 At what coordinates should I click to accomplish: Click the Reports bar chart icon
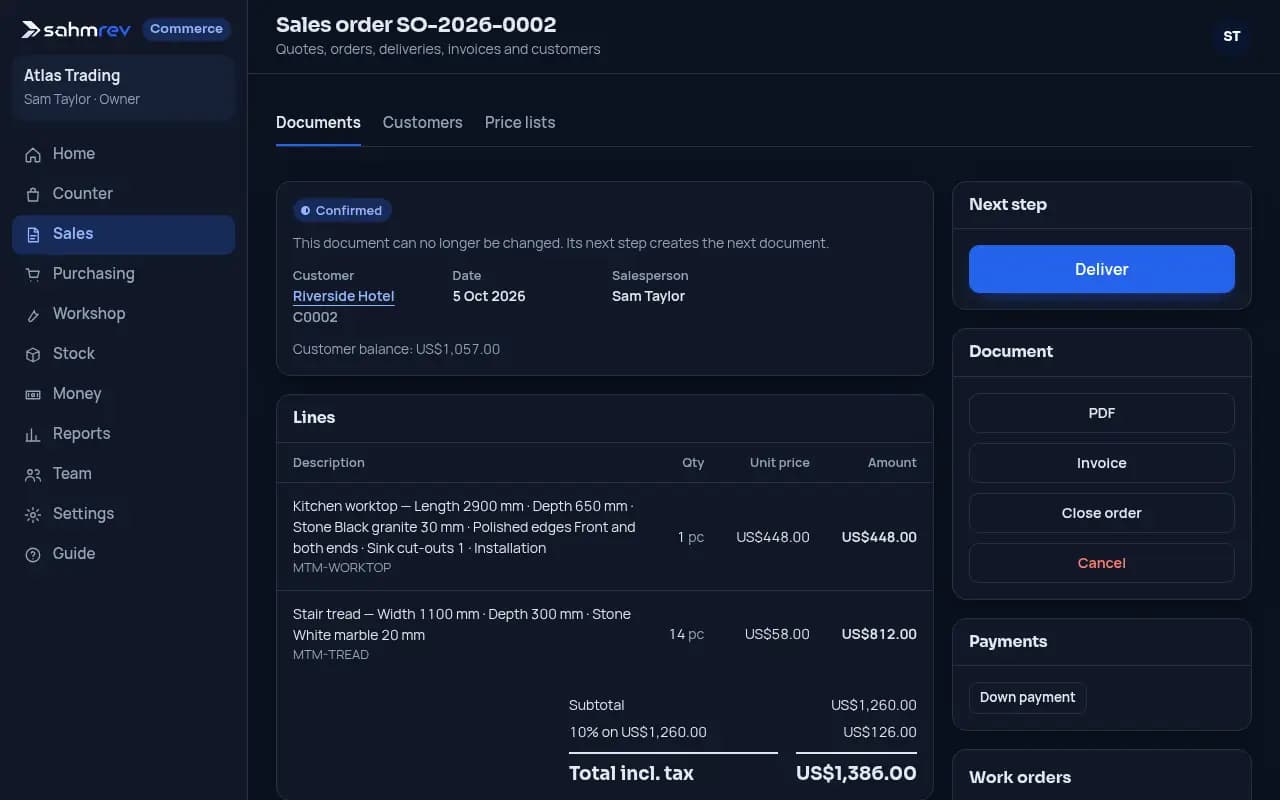(x=33, y=434)
